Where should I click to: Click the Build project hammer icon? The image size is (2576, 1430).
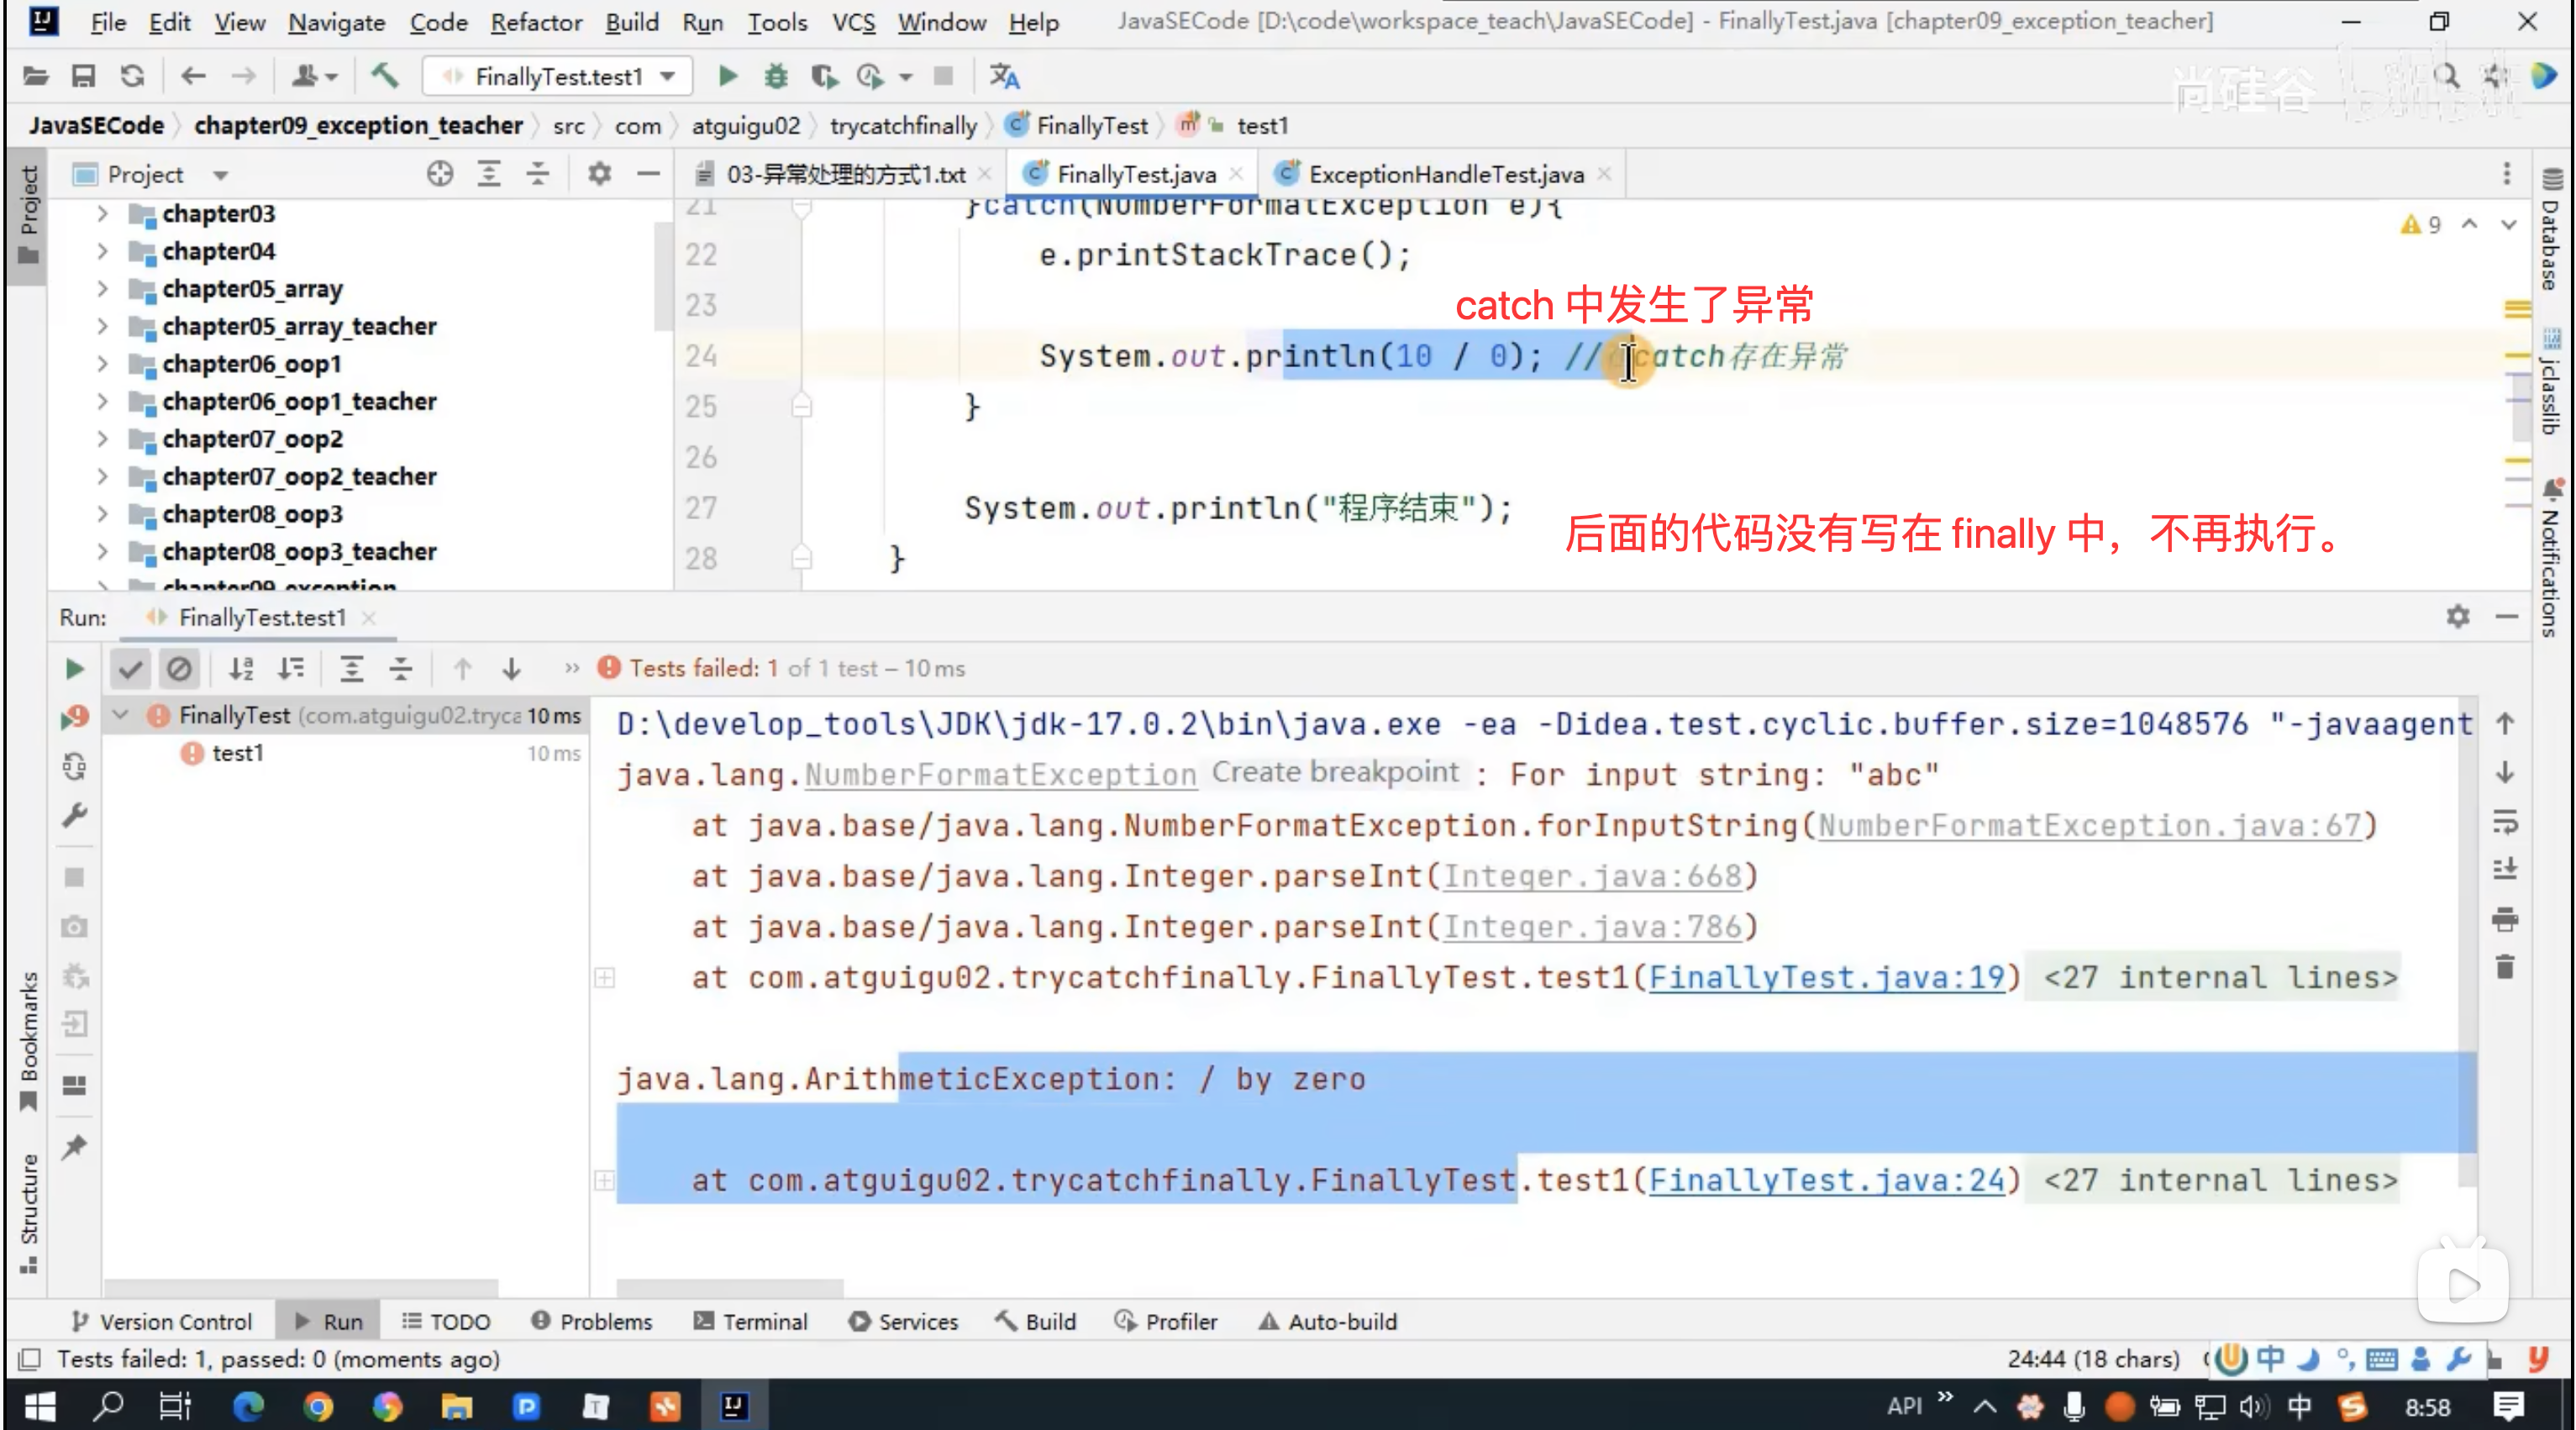(x=384, y=76)
